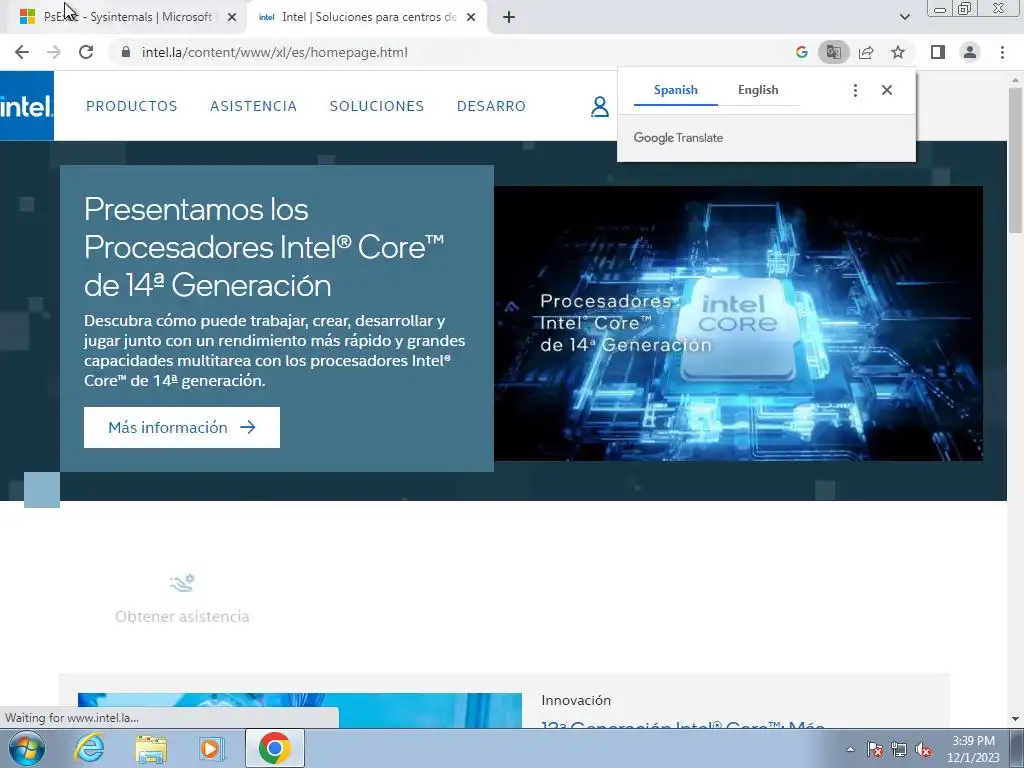Bookmark this page with the star icon
This screenshot has height=768, width=1024.
pos(898,52)
